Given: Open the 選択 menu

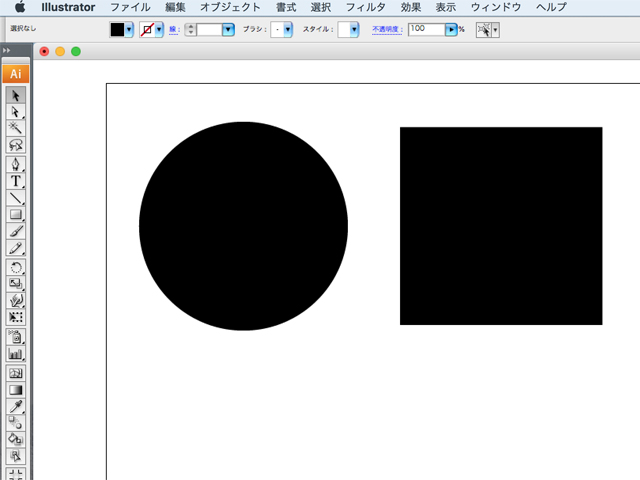Looking at the screenshot, I should coord(321,7).
